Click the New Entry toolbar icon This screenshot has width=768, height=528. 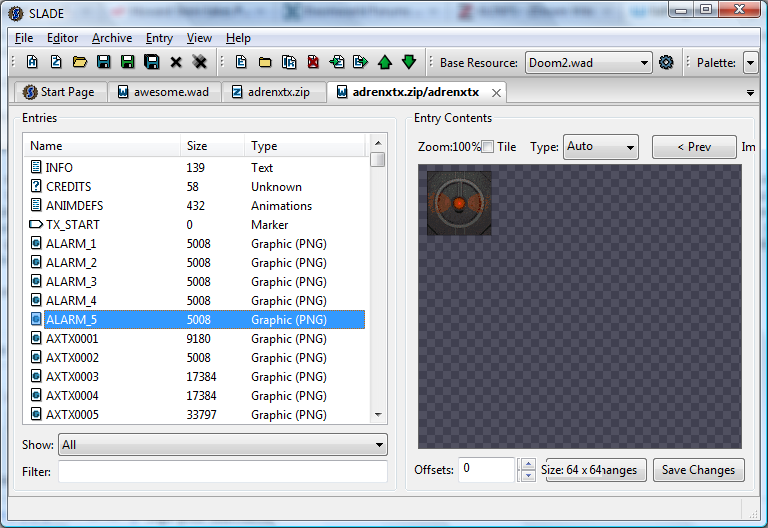(x=241, y=62)
